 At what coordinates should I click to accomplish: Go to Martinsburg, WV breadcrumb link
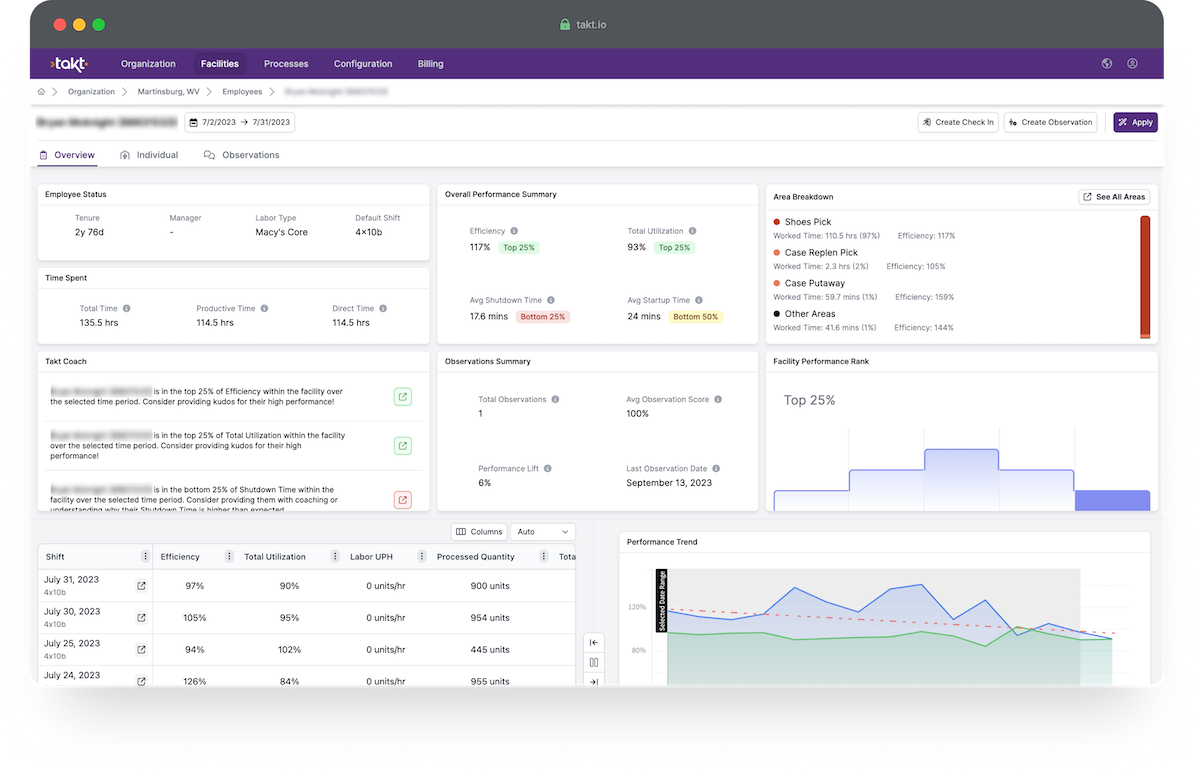tap(169, 92)
